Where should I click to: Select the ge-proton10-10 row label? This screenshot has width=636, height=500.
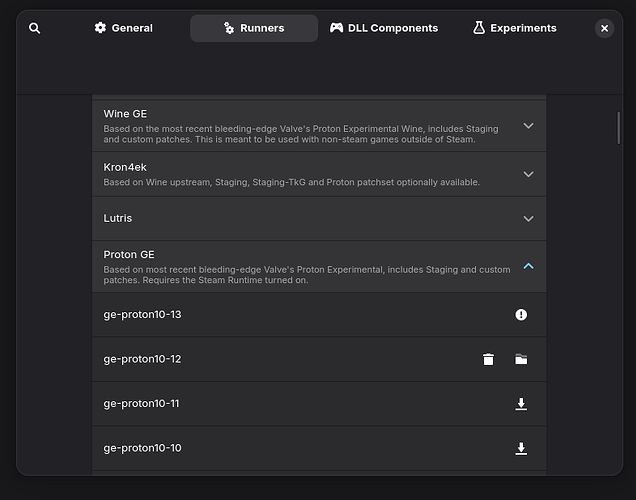142,448
